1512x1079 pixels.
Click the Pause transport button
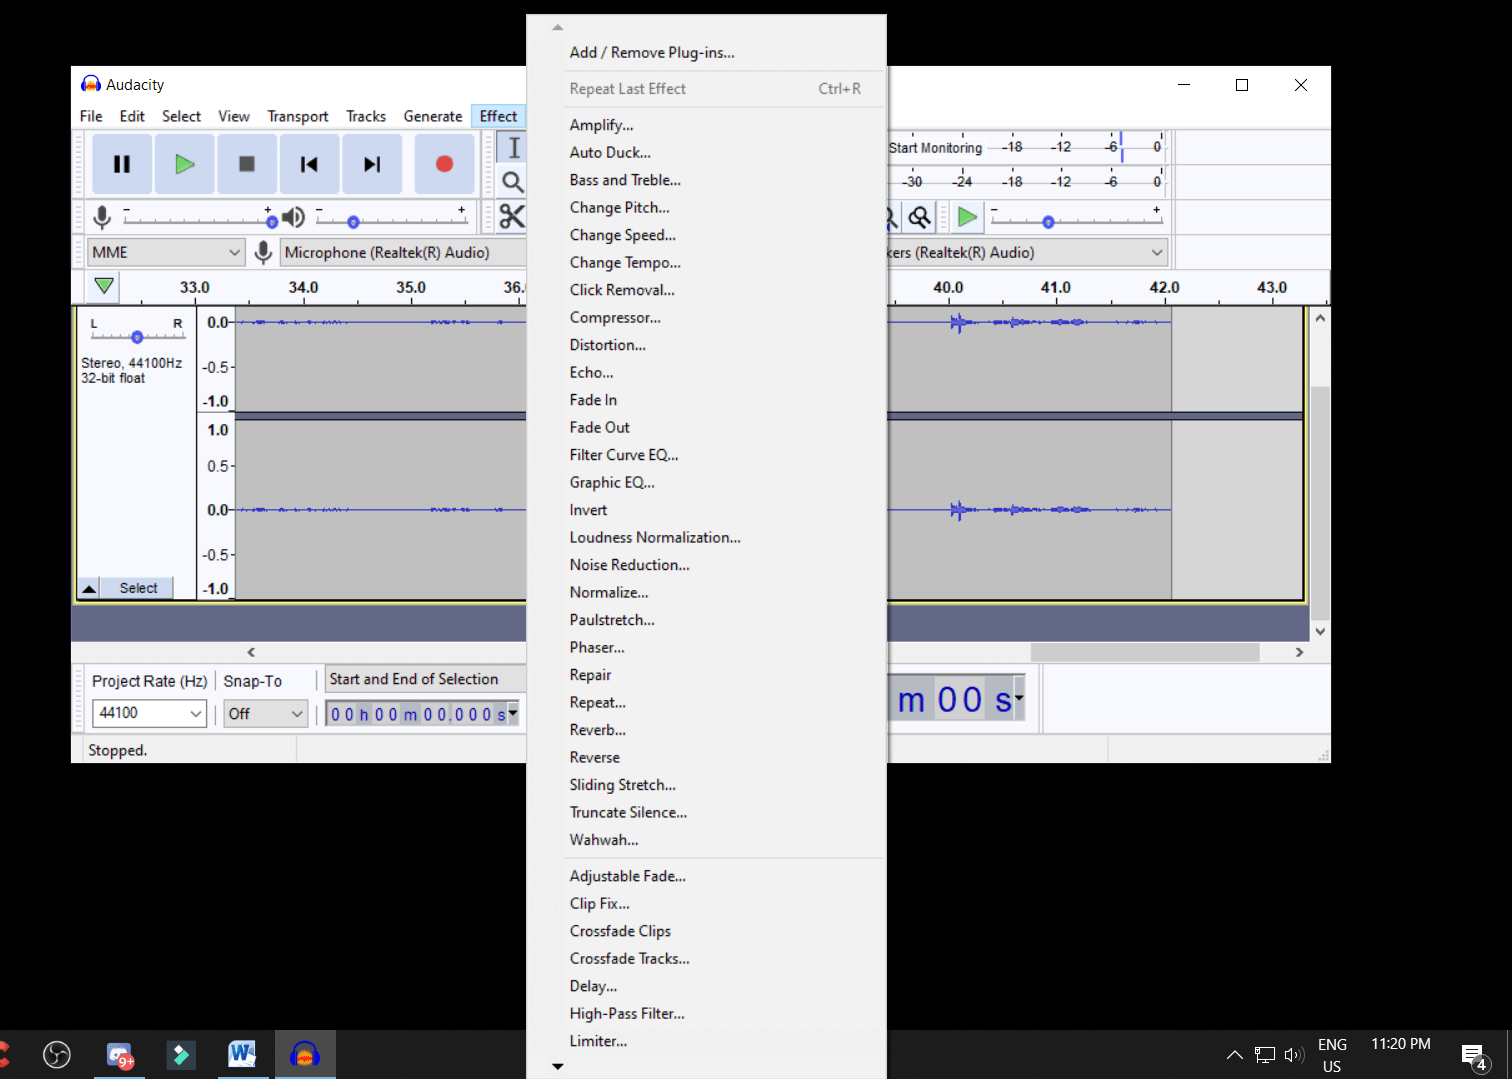click(122, 164)
